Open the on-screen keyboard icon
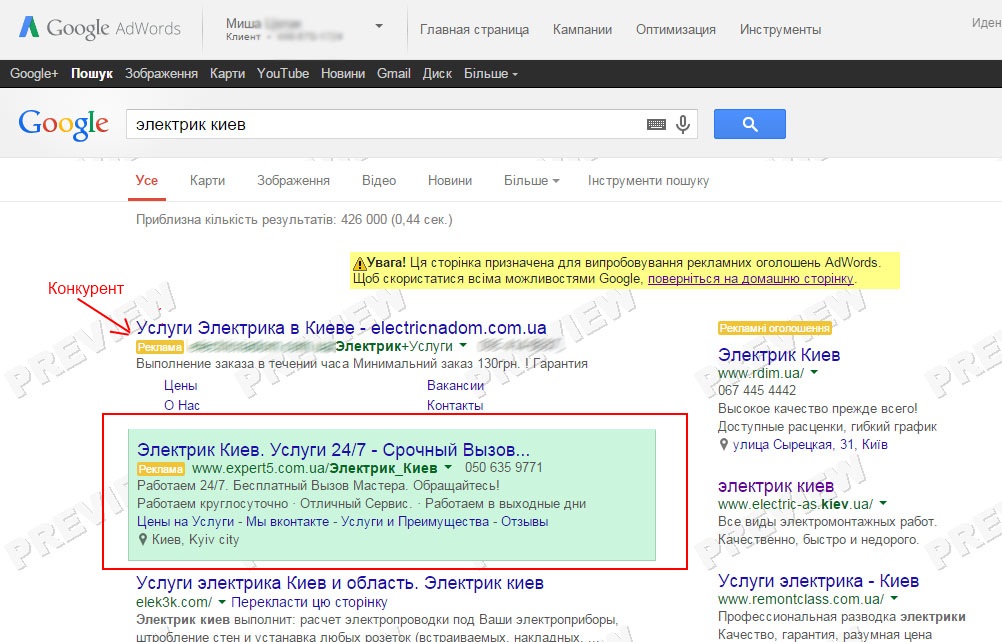The width and height of the screenshot is (1002, 642). click(656, 125)
